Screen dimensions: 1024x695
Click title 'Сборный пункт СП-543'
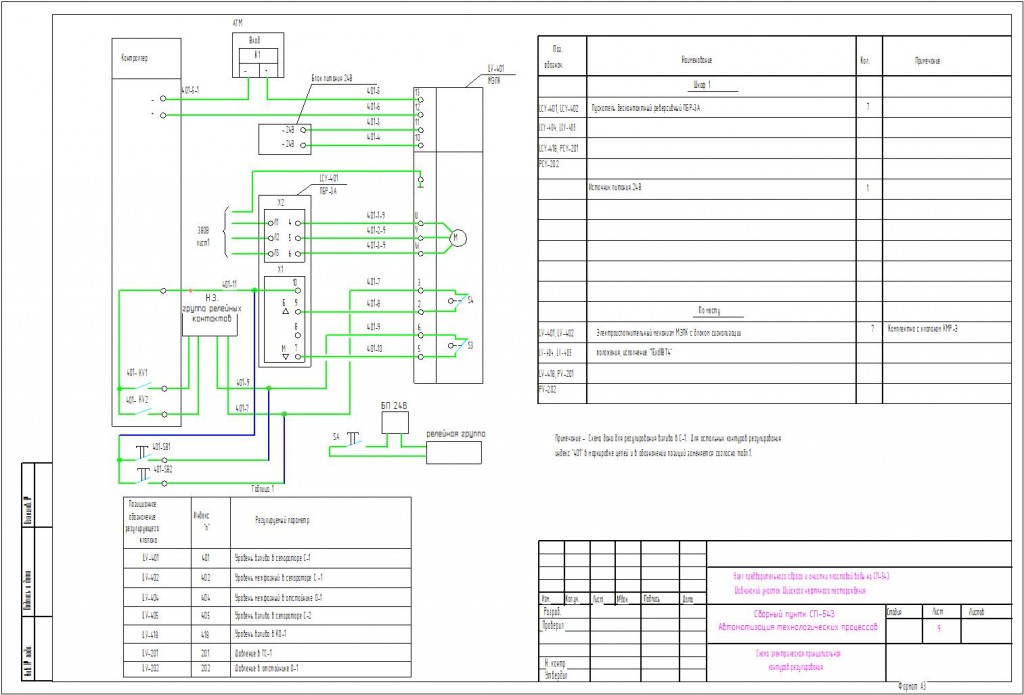coord(793,613)
